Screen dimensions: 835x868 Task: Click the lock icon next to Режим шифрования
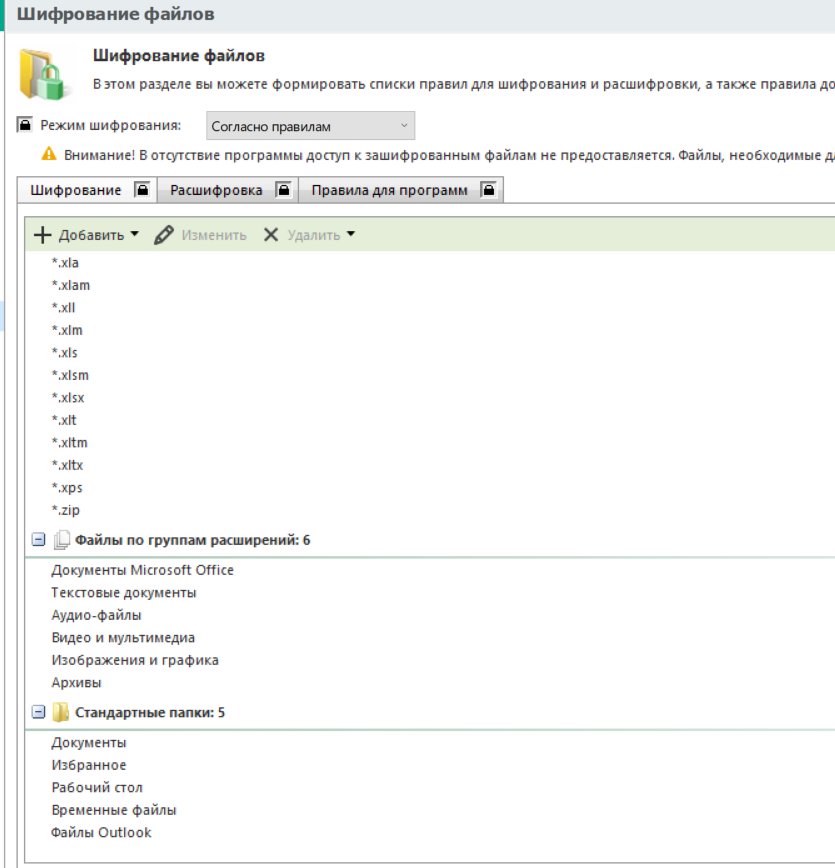coord(25,125)
